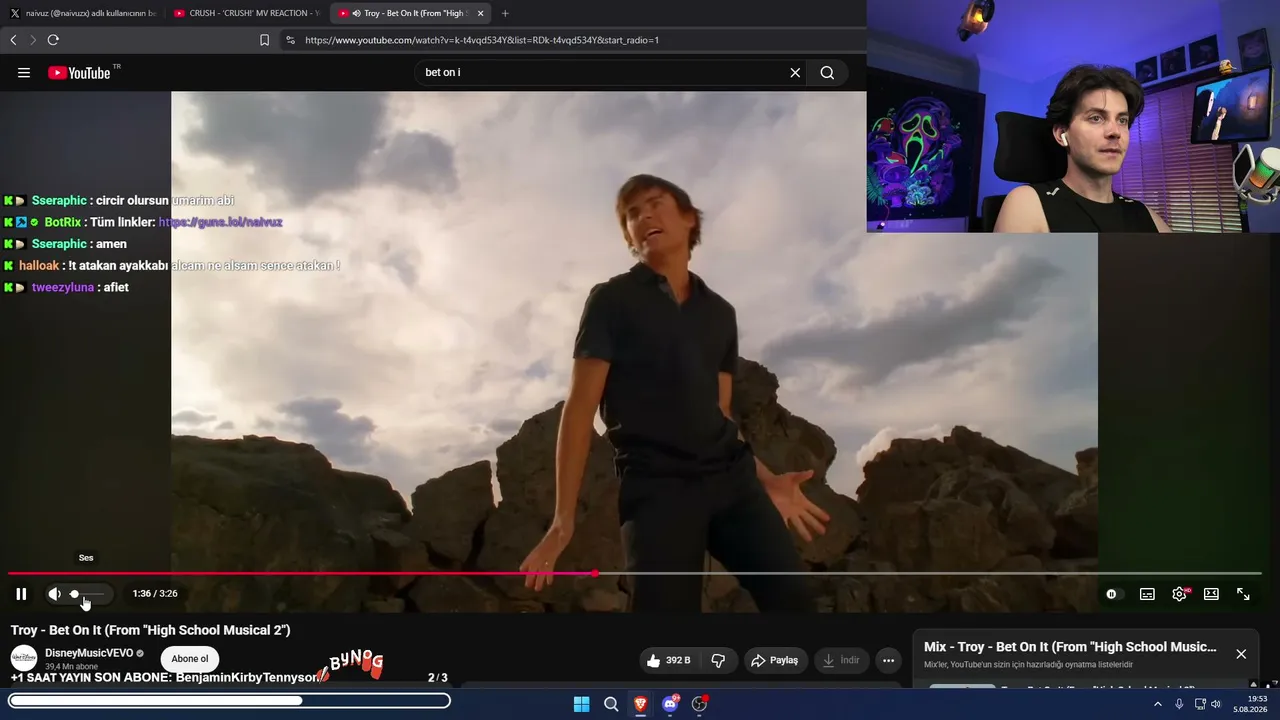This screenshot has width=1280, height=720.
Task: Switch to the naivuz X (Twitter) tab
Action: coord(84,13)
